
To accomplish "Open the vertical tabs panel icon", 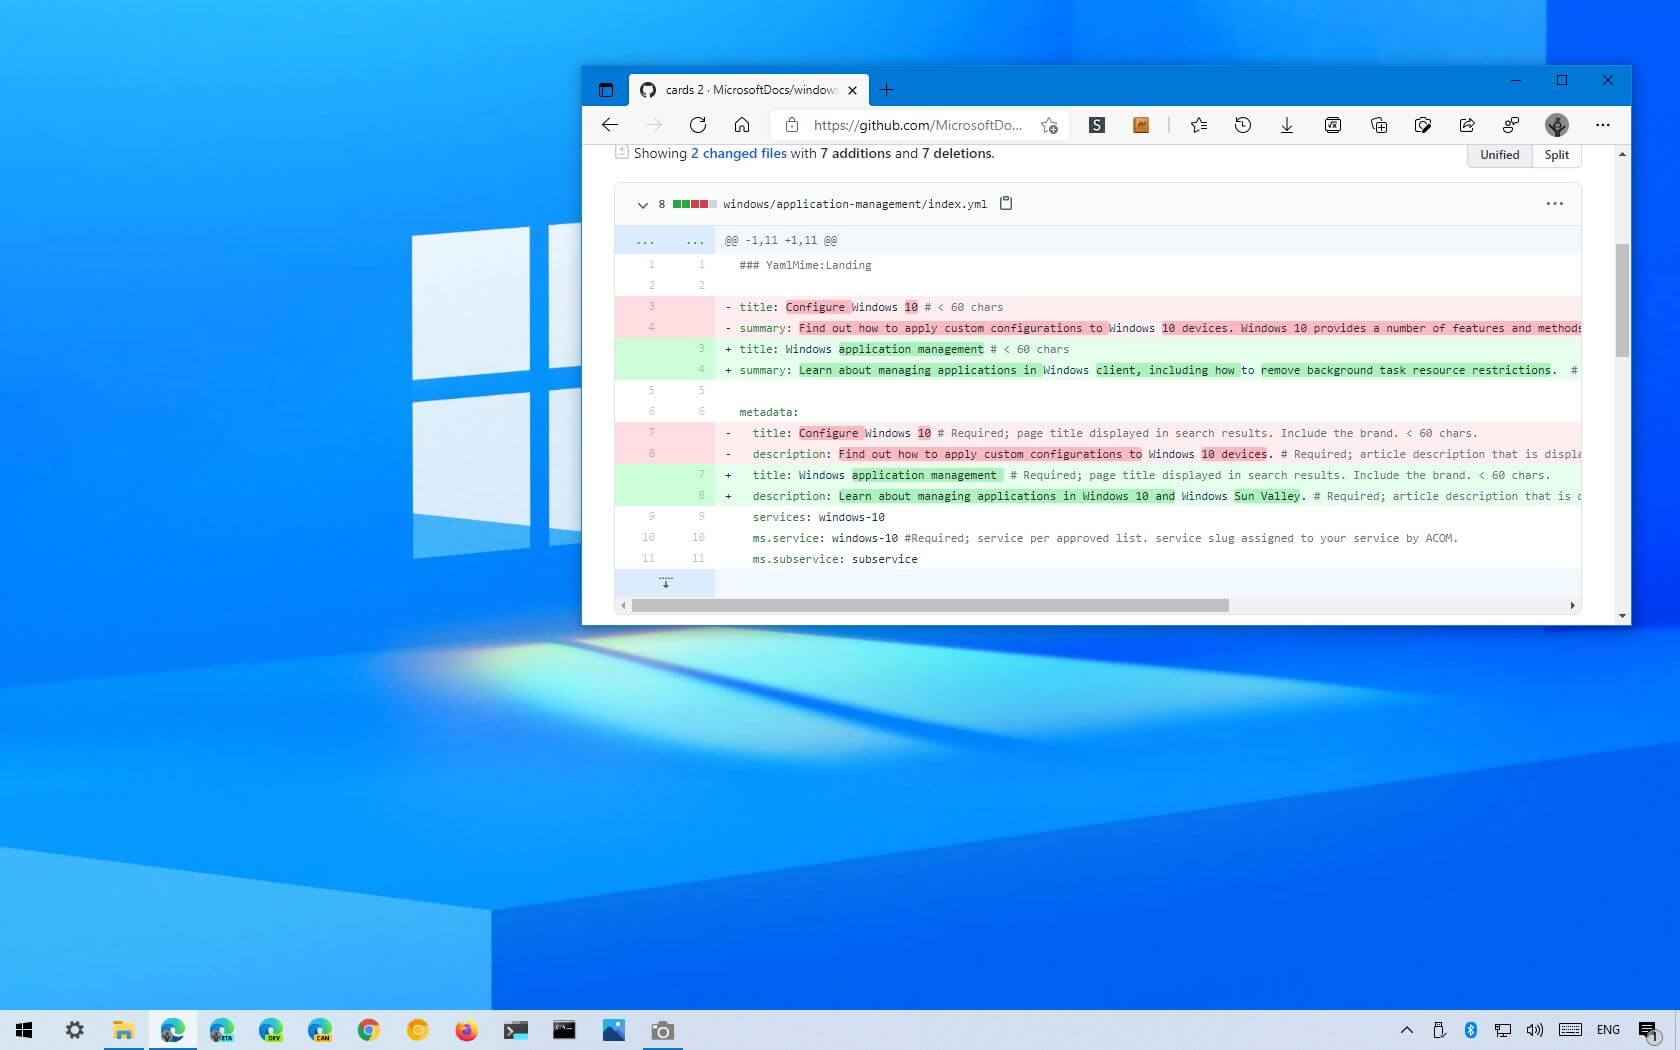I will [x=605, y=90].
